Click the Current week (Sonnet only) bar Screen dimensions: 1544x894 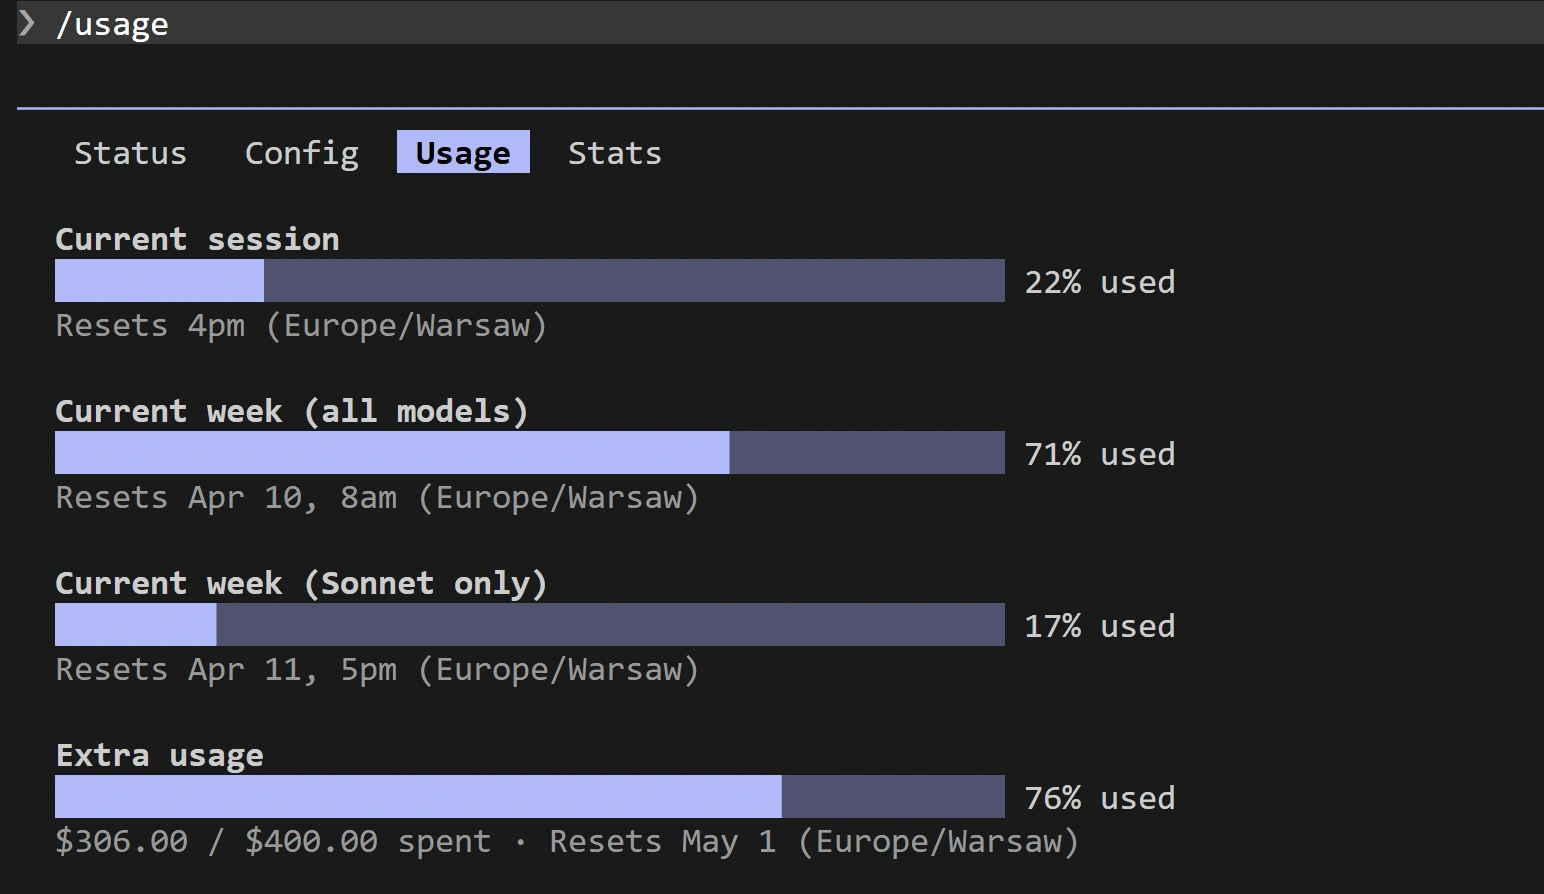pos(530,625)
